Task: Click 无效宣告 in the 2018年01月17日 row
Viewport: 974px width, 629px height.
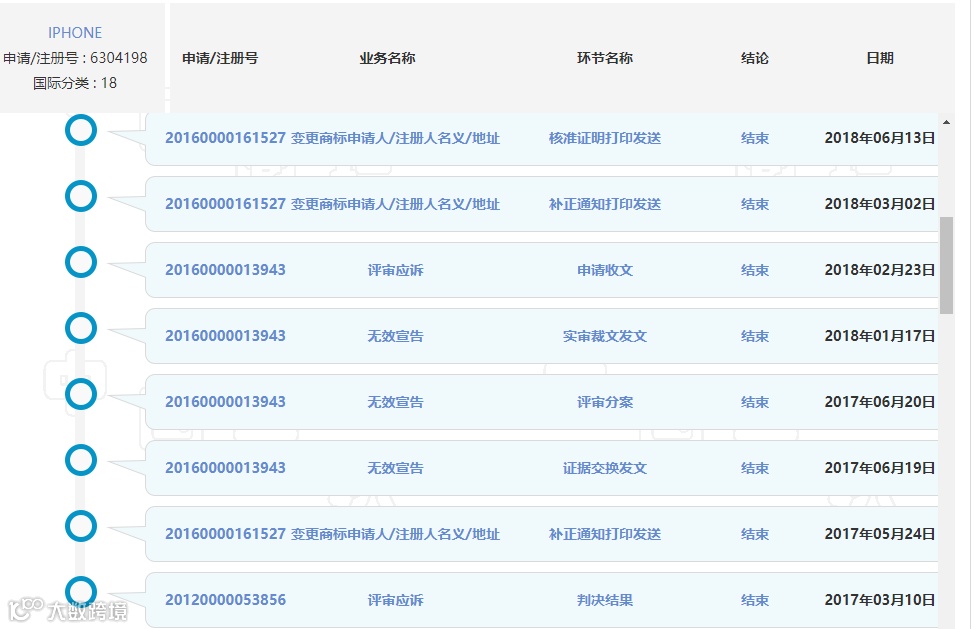Action: [396, 336]
